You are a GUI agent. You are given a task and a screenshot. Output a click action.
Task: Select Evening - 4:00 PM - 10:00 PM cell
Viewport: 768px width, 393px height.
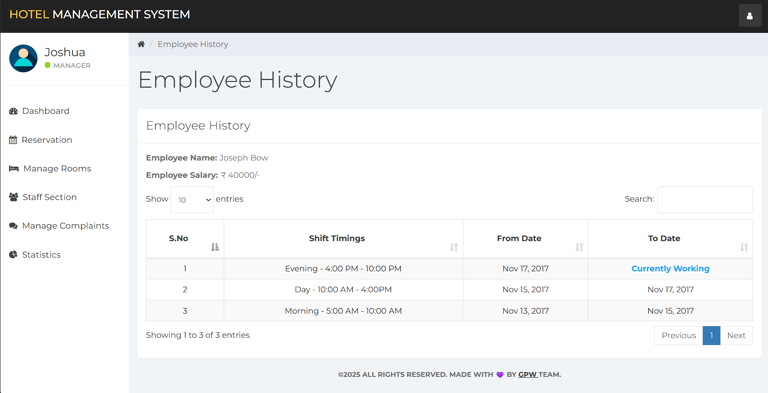point(343,269)
